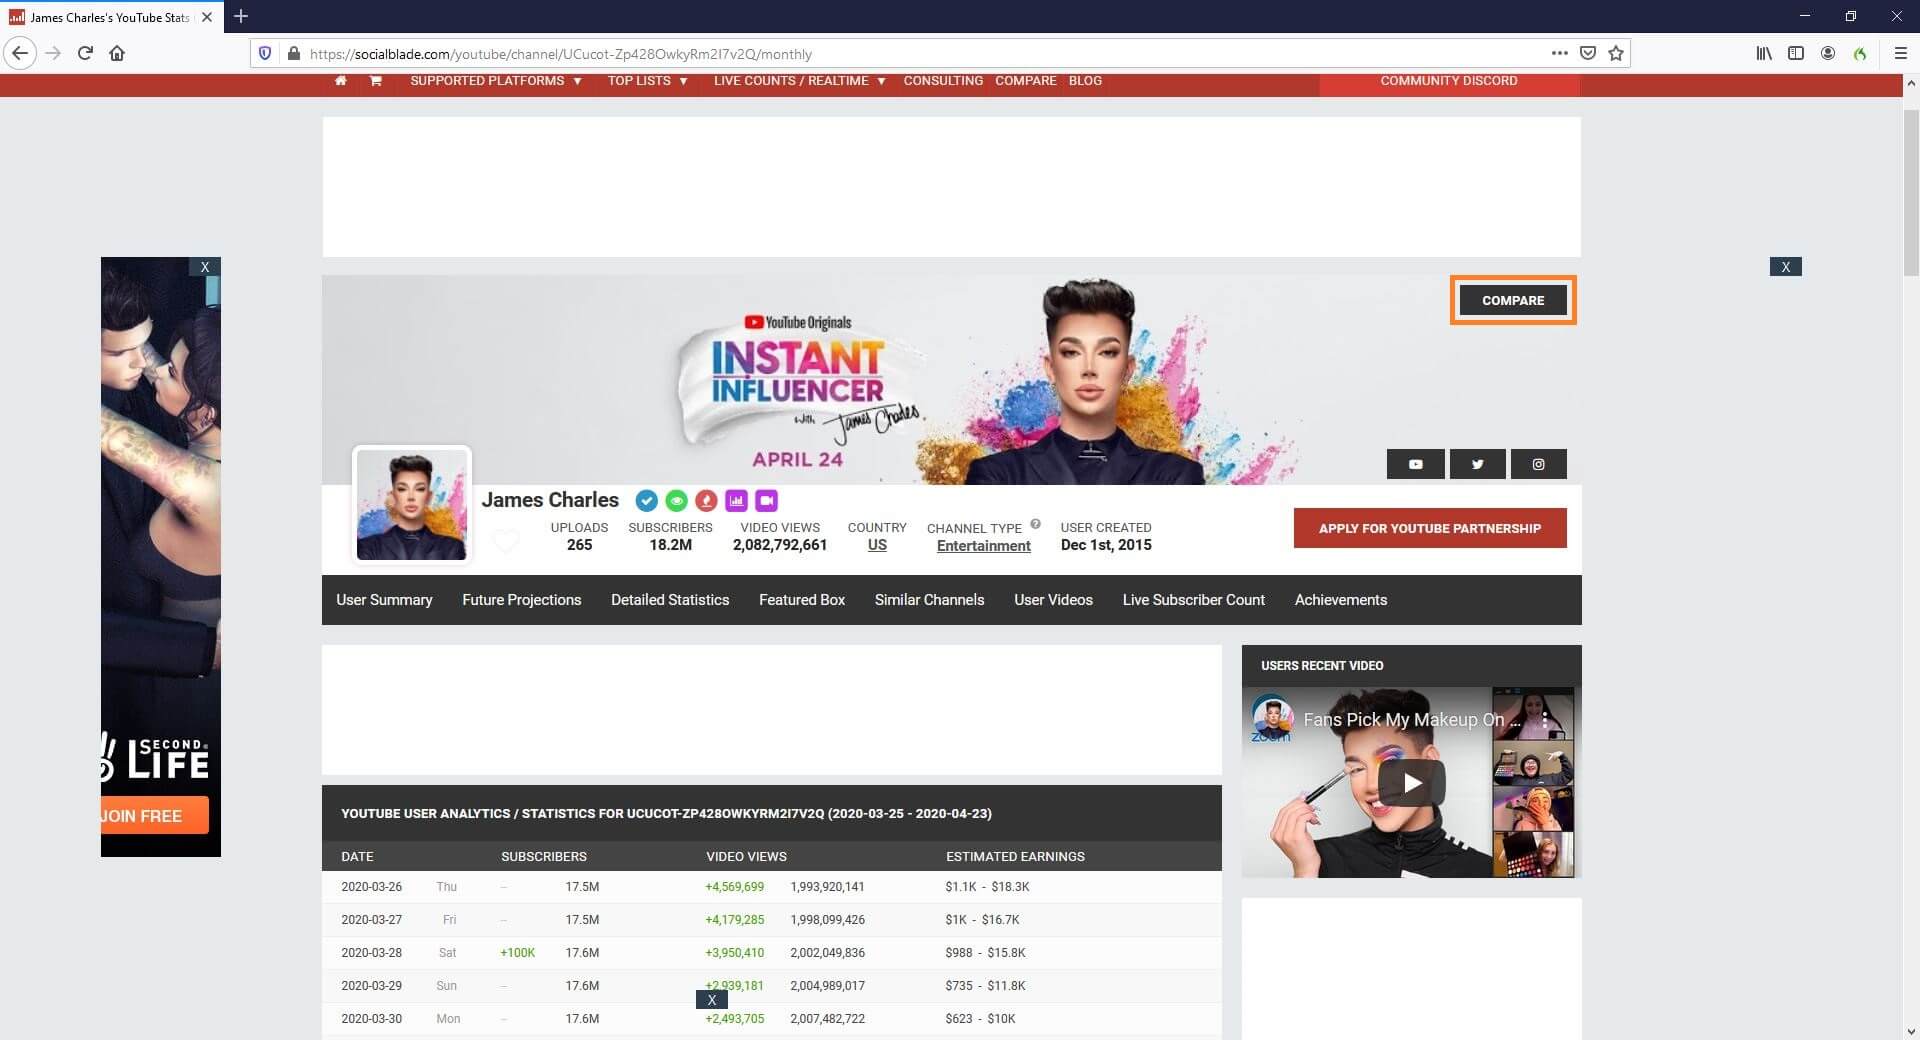The image size is (1920, 1040).
Task: Switch to the Detailed Statistics tab
Action: click(670, 600)
